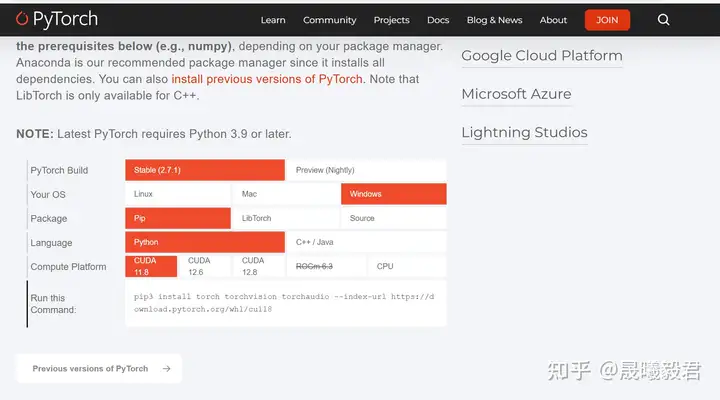Choose Linux as your OS
This screenshot has height=400, width=720.
pyautogui.click(x=178, y=194)
